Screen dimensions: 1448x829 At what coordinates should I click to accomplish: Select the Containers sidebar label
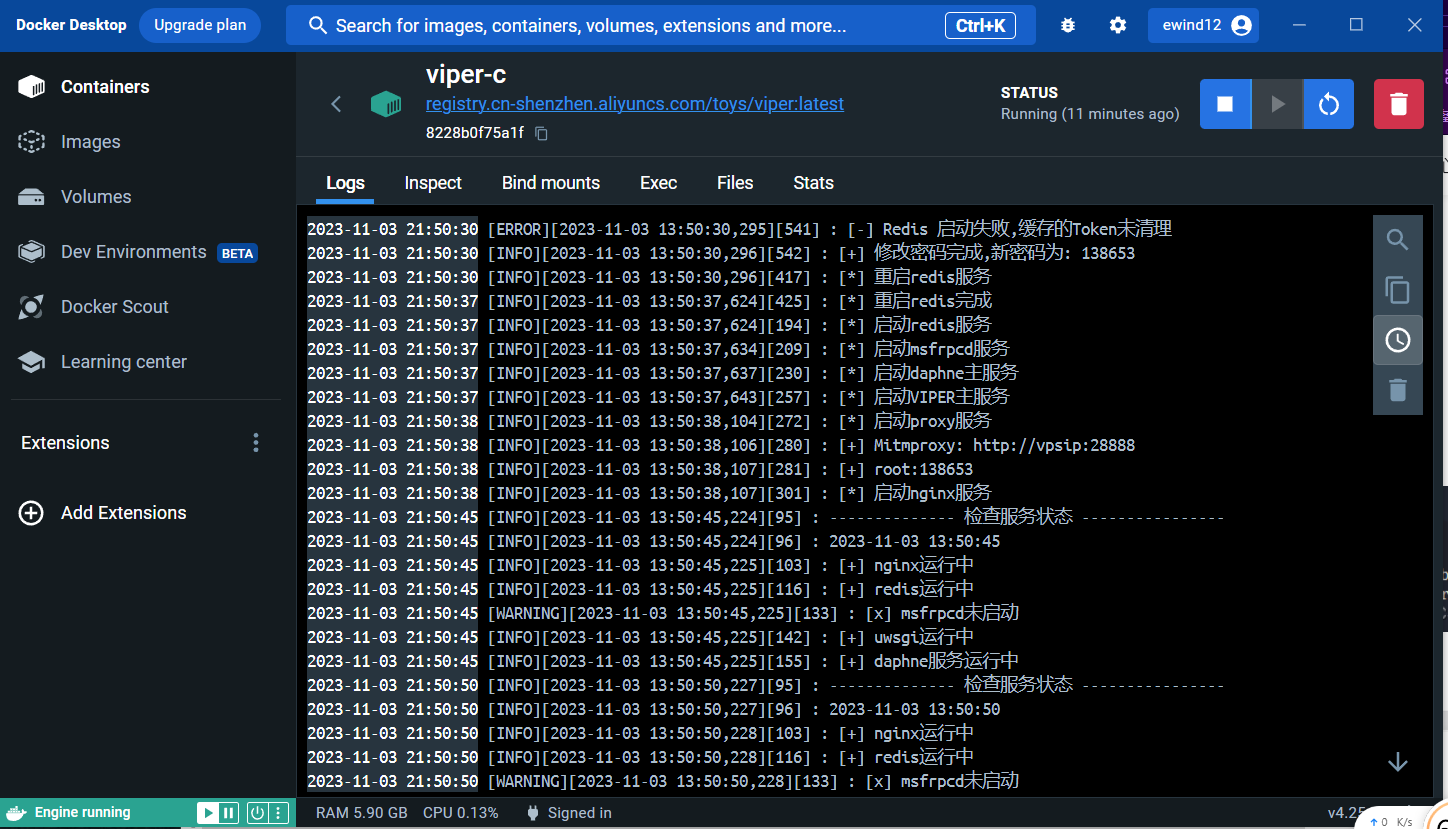(105, 87)
